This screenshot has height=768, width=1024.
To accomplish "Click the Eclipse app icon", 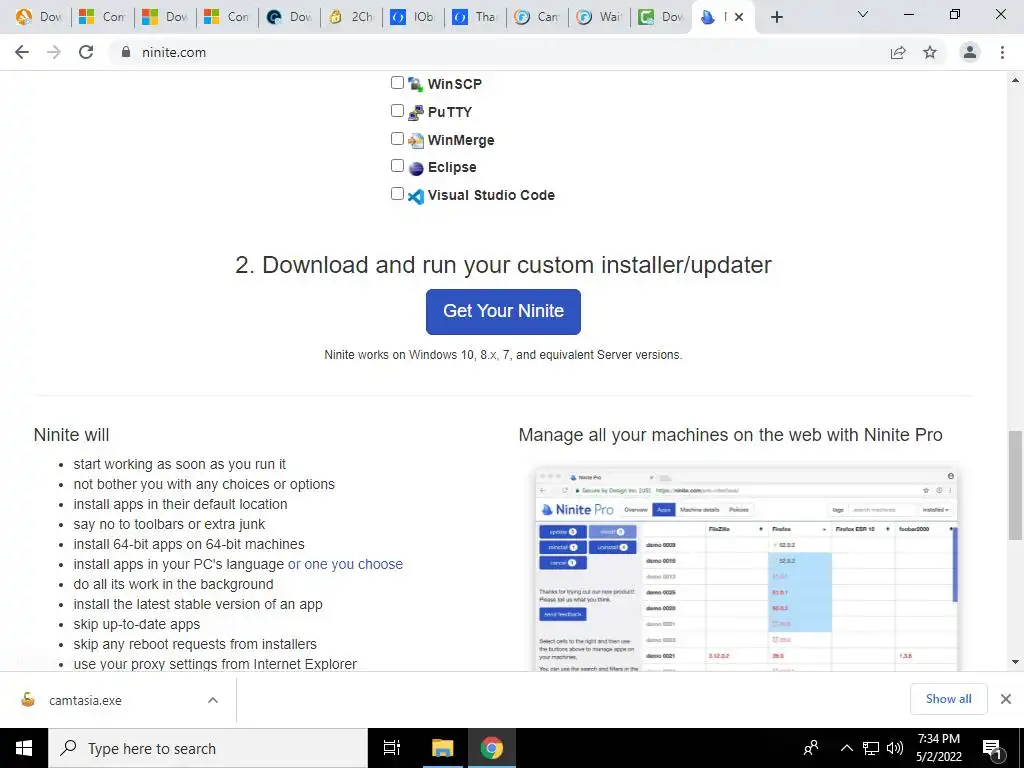I will point(416,168).
